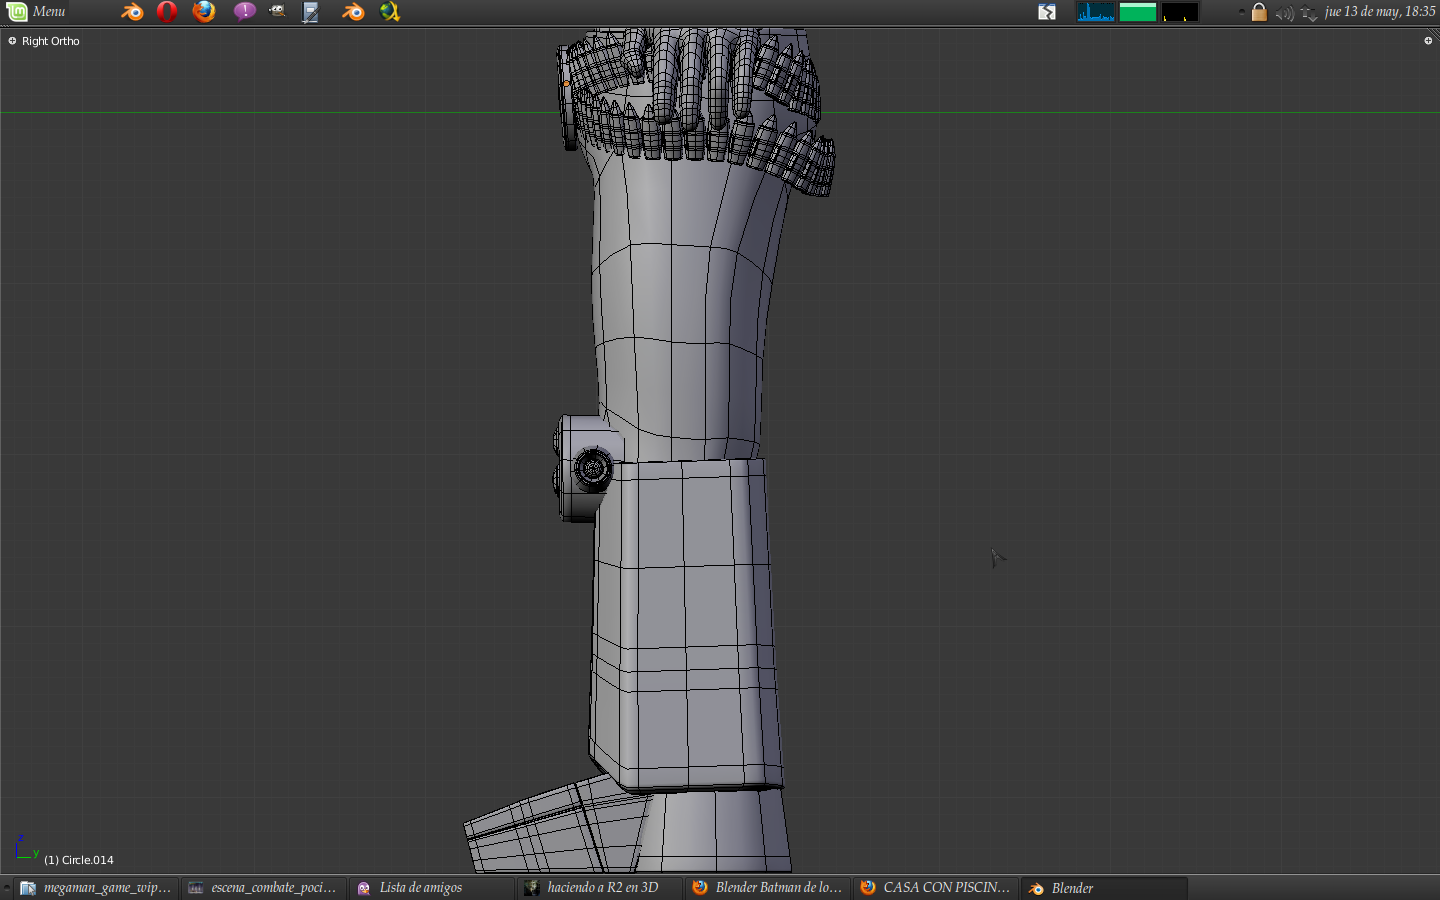Click the show desktop icon in the panel
The image size is (1440, 900).
click(1047, 12)
